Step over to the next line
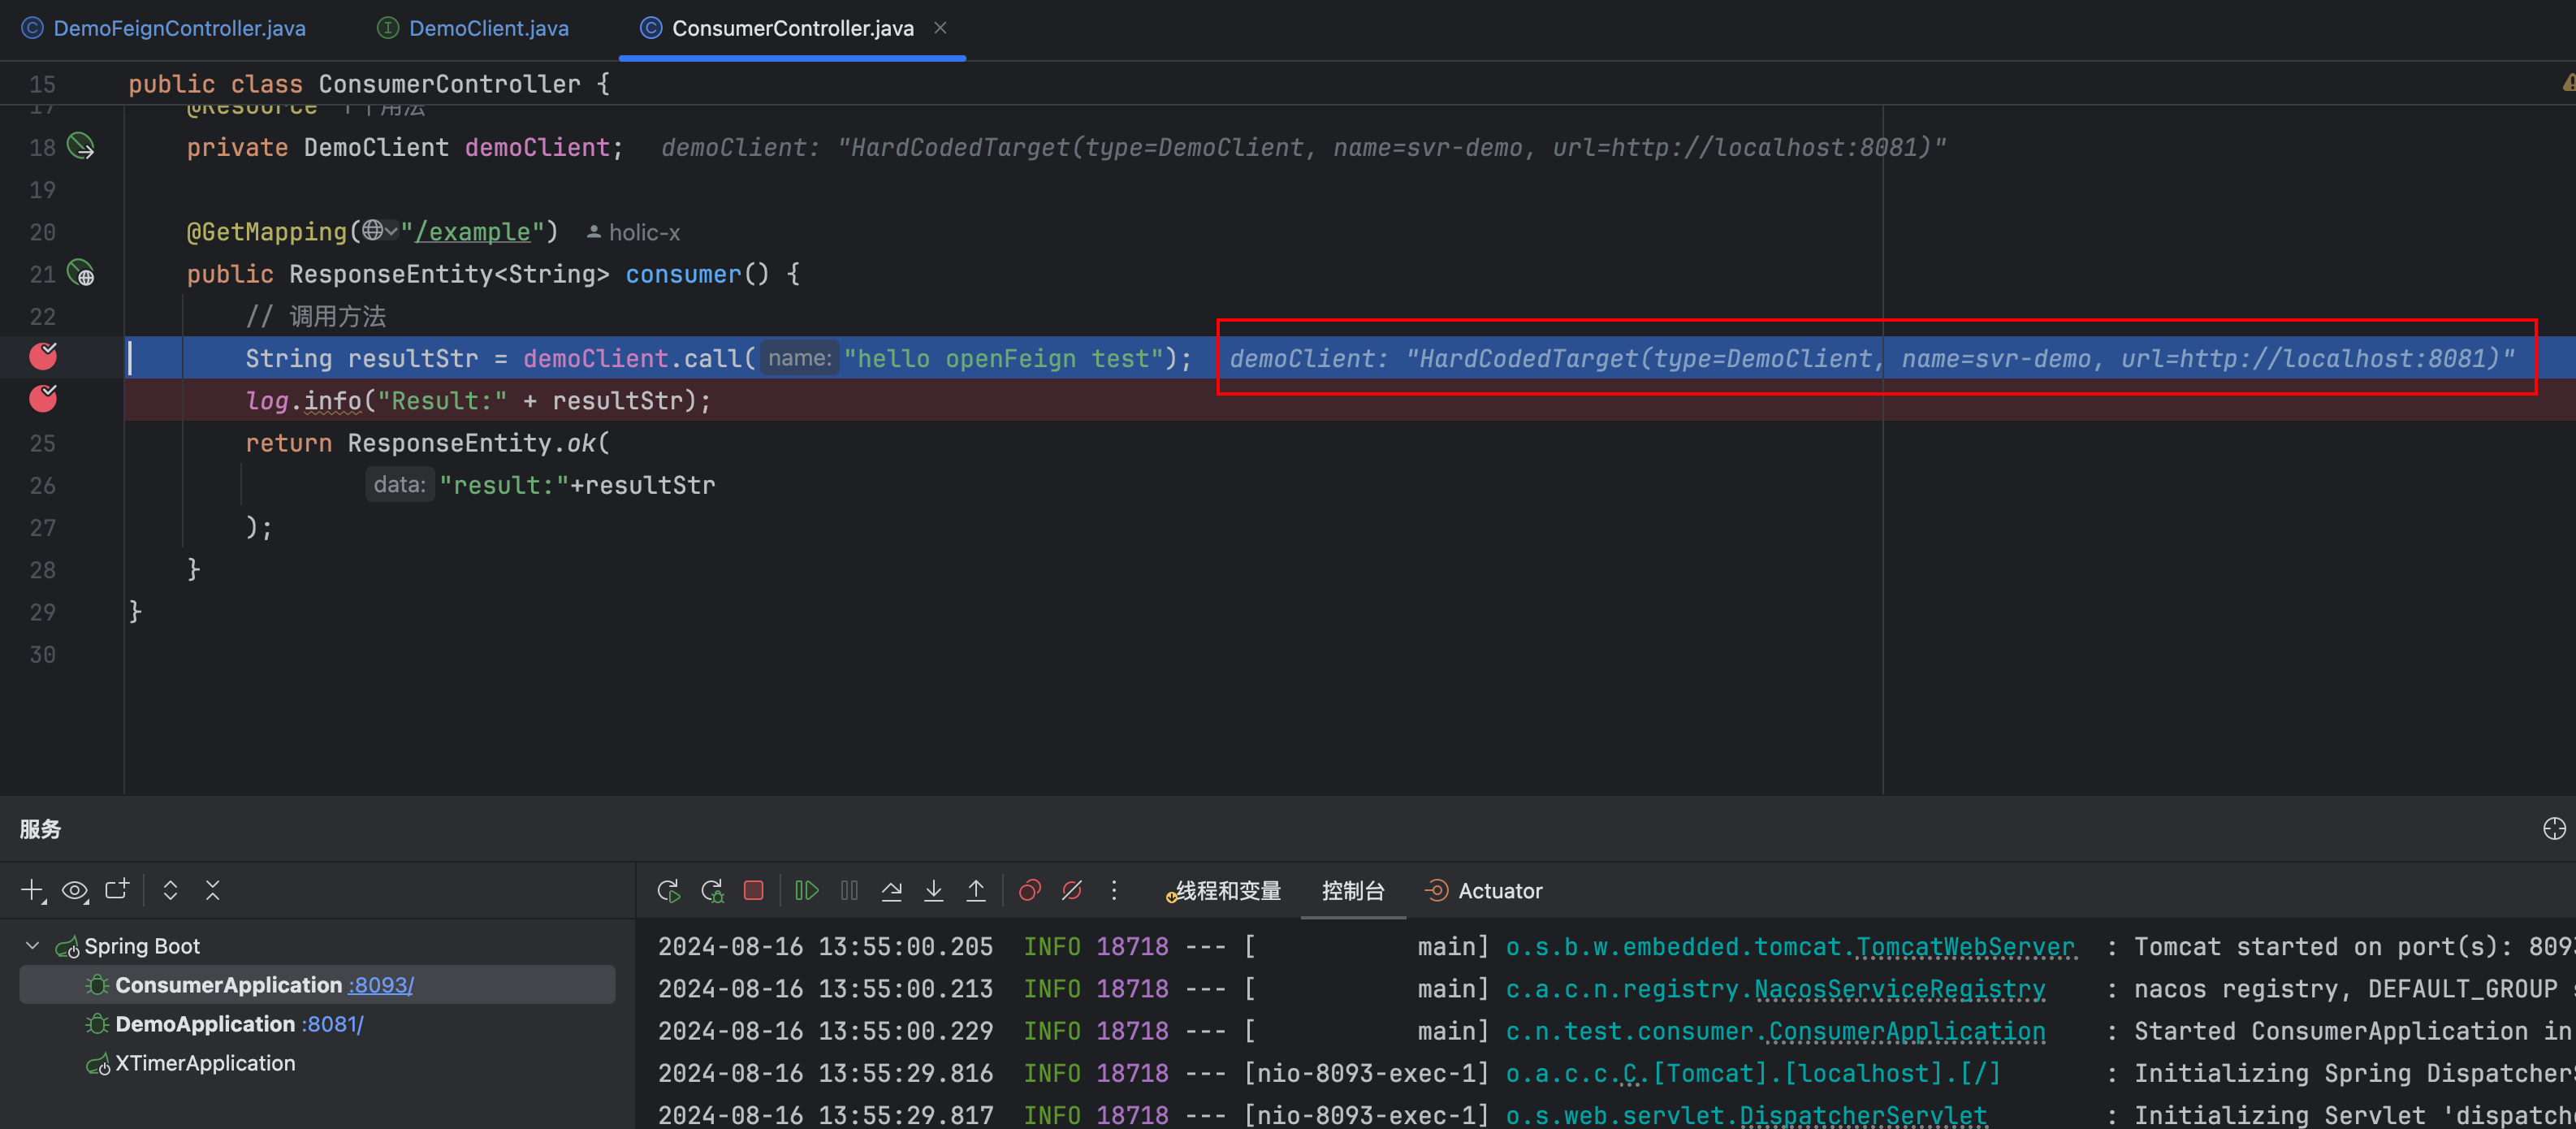 [x=891, y=890]
